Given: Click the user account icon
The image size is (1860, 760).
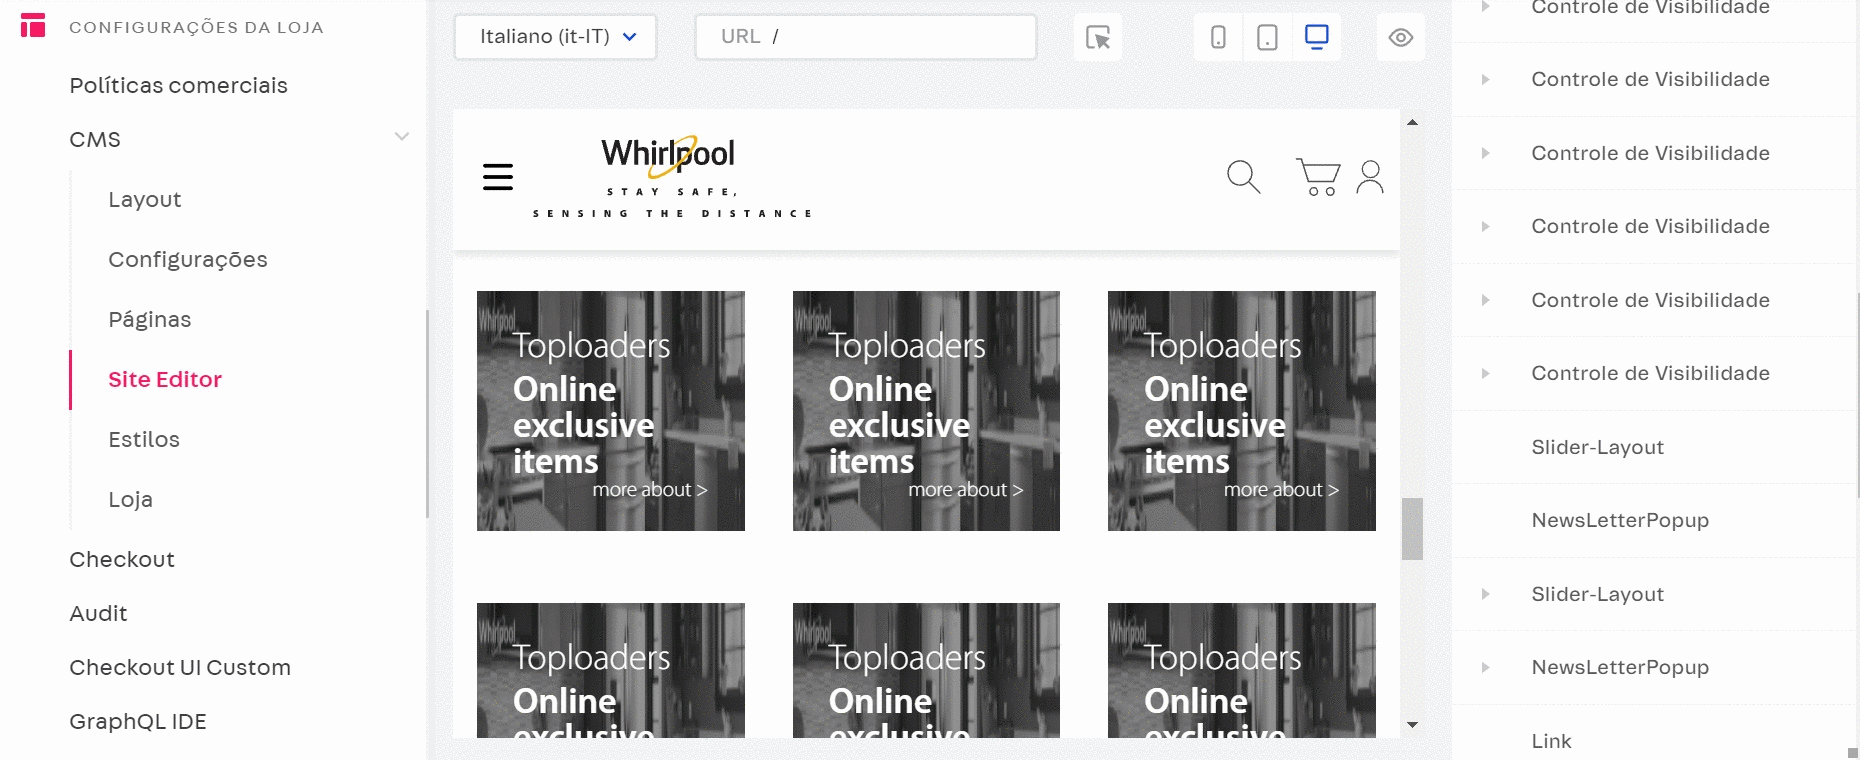Looking at the screenshot, I should (1370, 177).
